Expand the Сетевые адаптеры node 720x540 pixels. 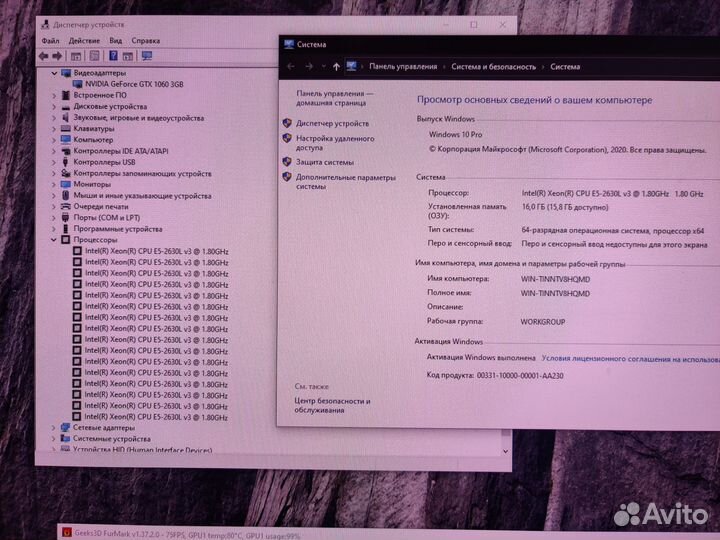click(x=54, y=428)
